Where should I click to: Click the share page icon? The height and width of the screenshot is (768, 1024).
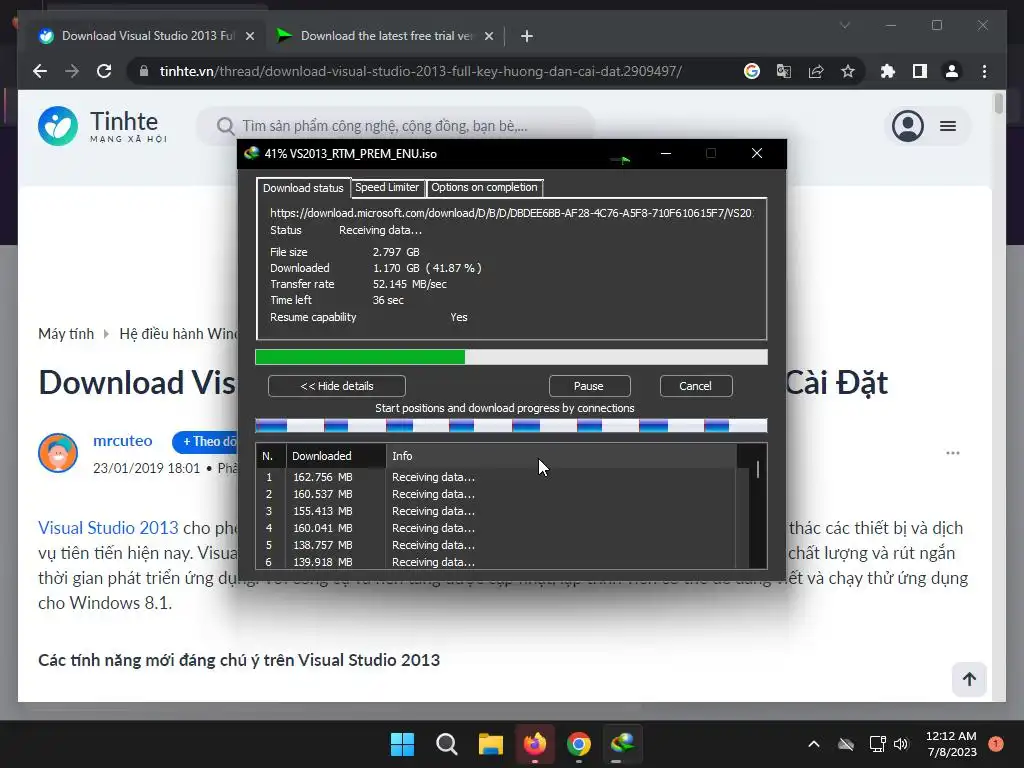point(816,71)
